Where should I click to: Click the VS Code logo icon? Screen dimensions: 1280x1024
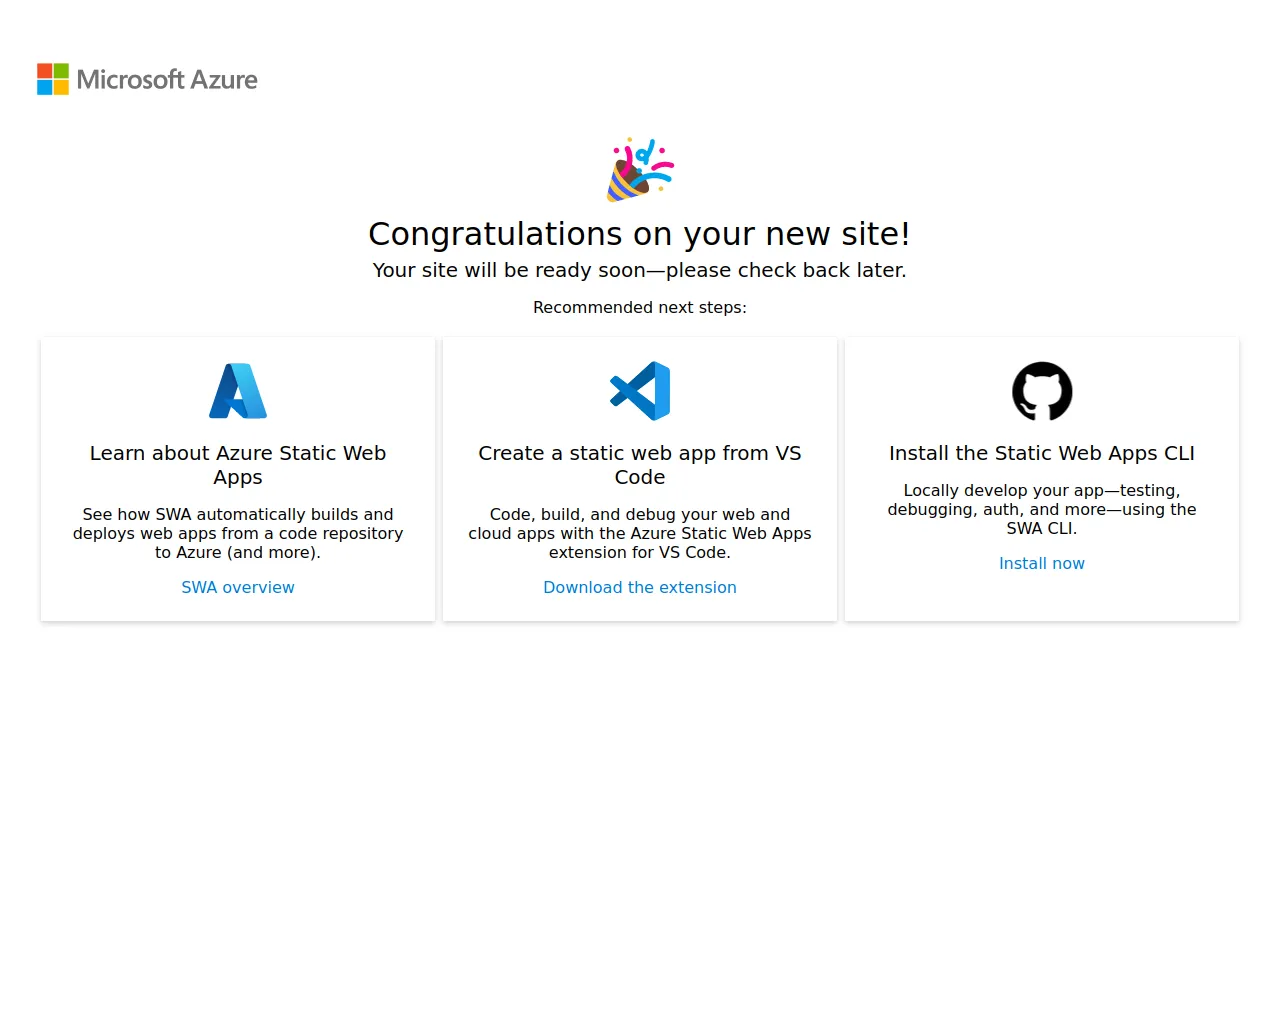[640, 391]
